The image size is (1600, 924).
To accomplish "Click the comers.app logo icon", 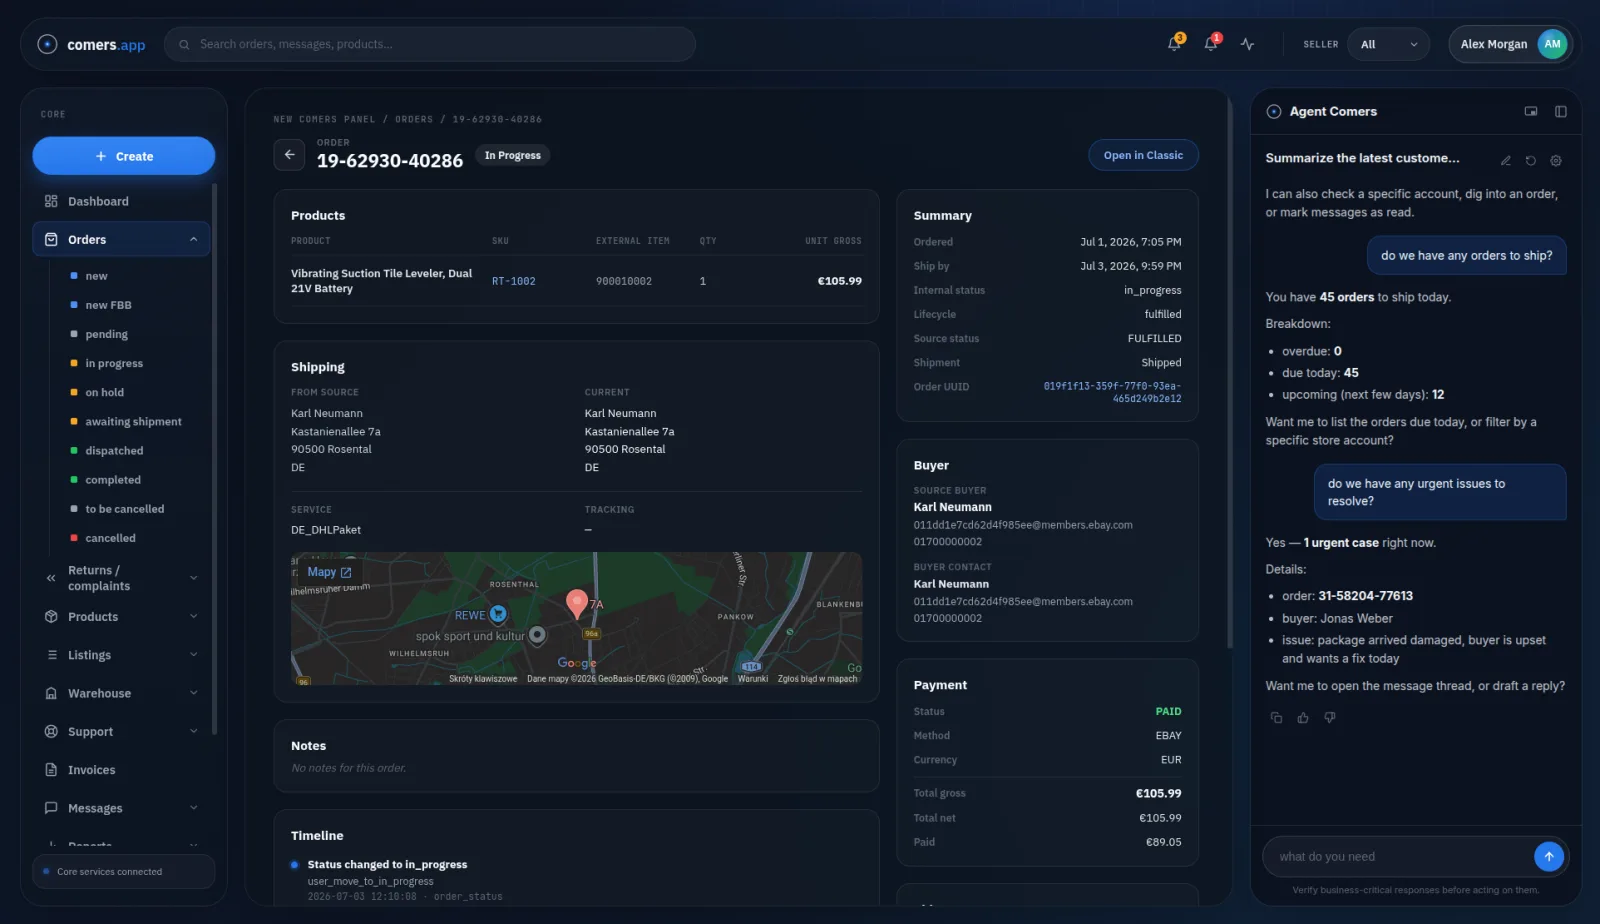I will pos(47,44).
